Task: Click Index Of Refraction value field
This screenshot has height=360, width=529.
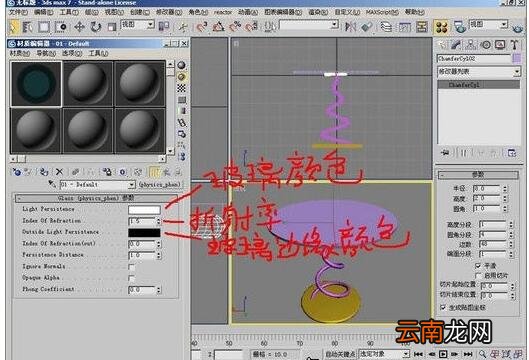Action: (142, 221)
